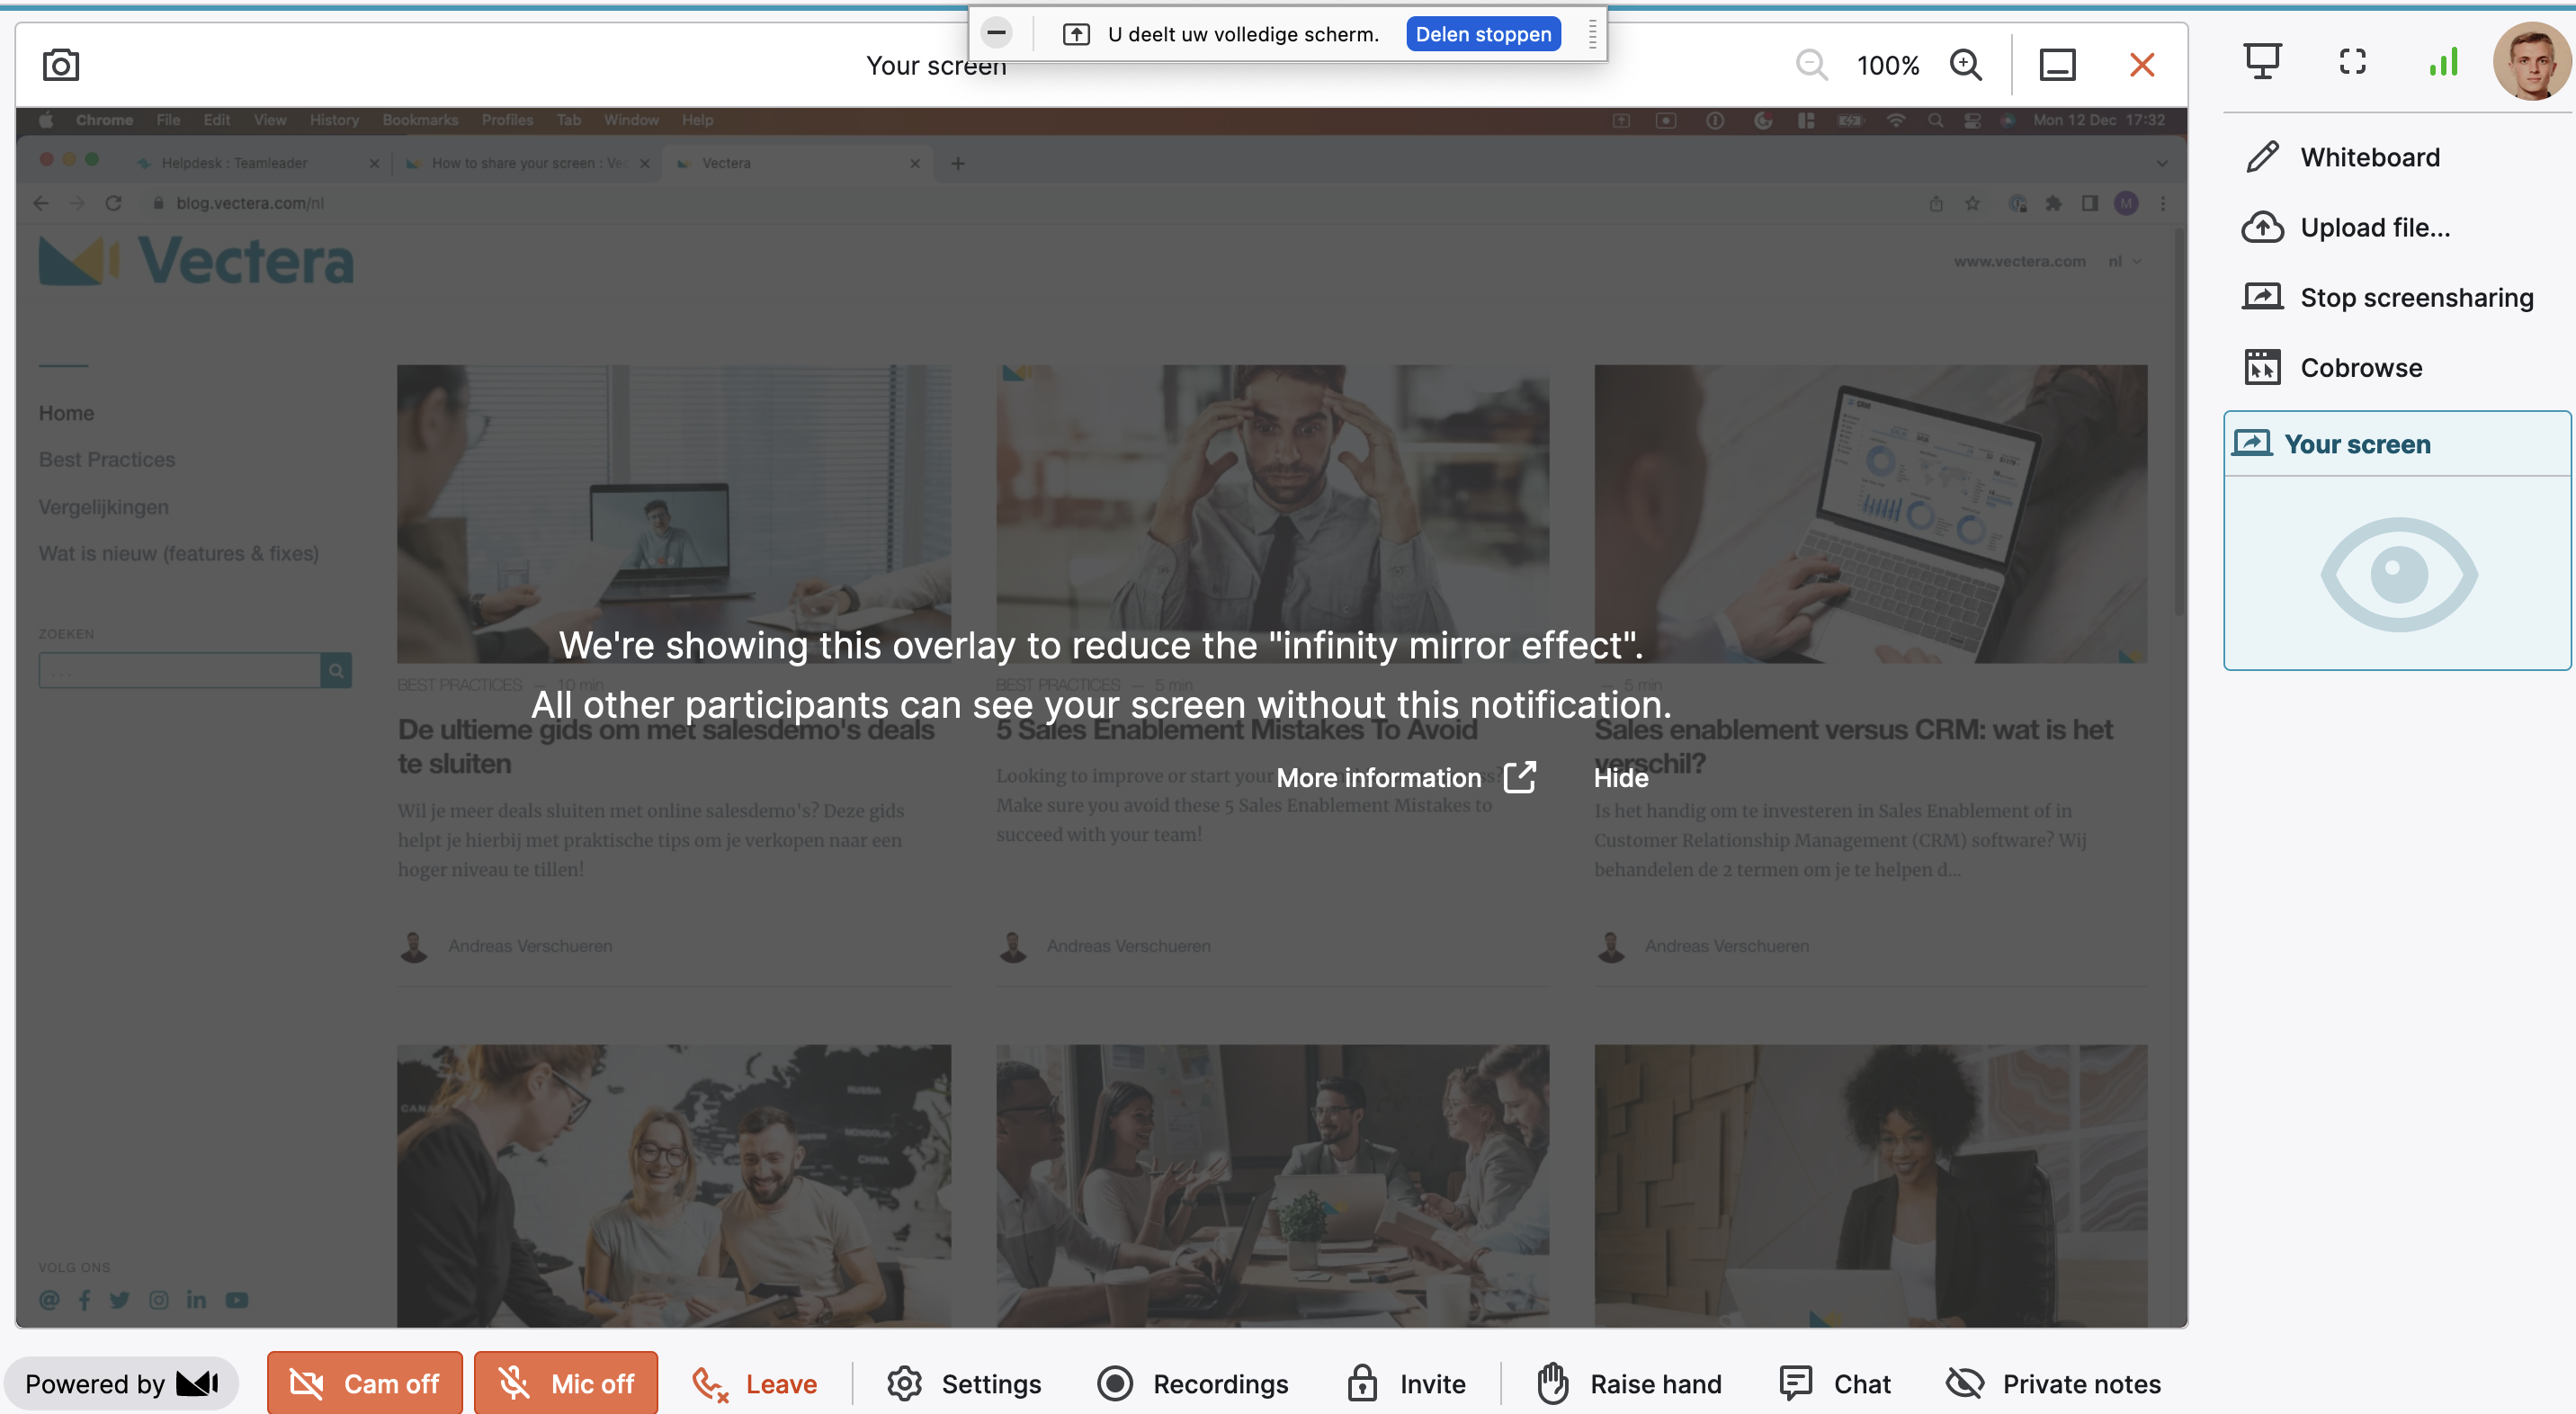Open Recordings
Image resolution: width=2576 pixels, height=1414 pixels.
[x=1193, y=1383]
